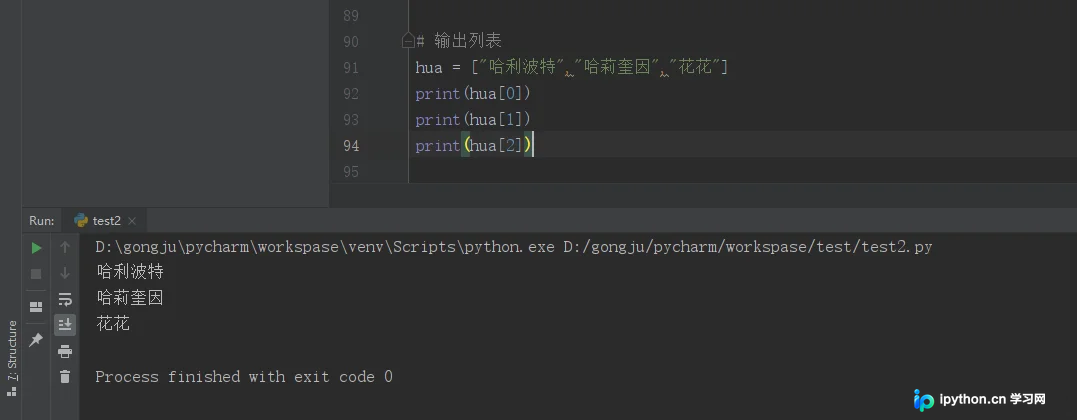Click the print(hua[1]) statement

(473, 120)
